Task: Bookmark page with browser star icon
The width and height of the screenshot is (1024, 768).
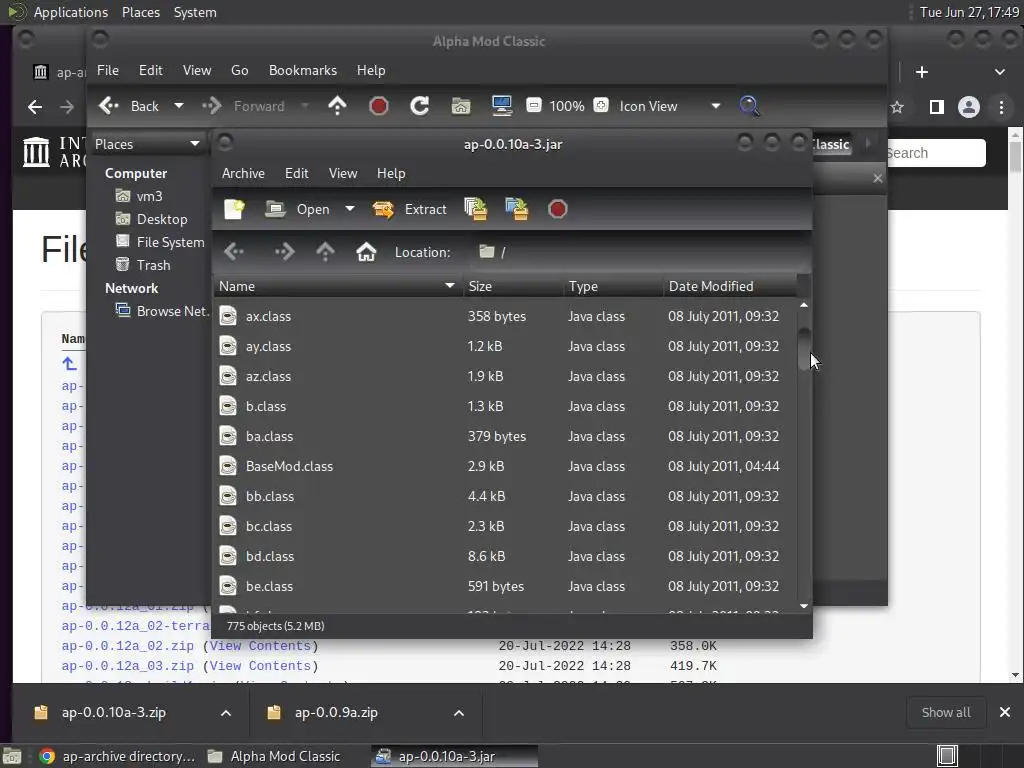Action: pos(897,107)
